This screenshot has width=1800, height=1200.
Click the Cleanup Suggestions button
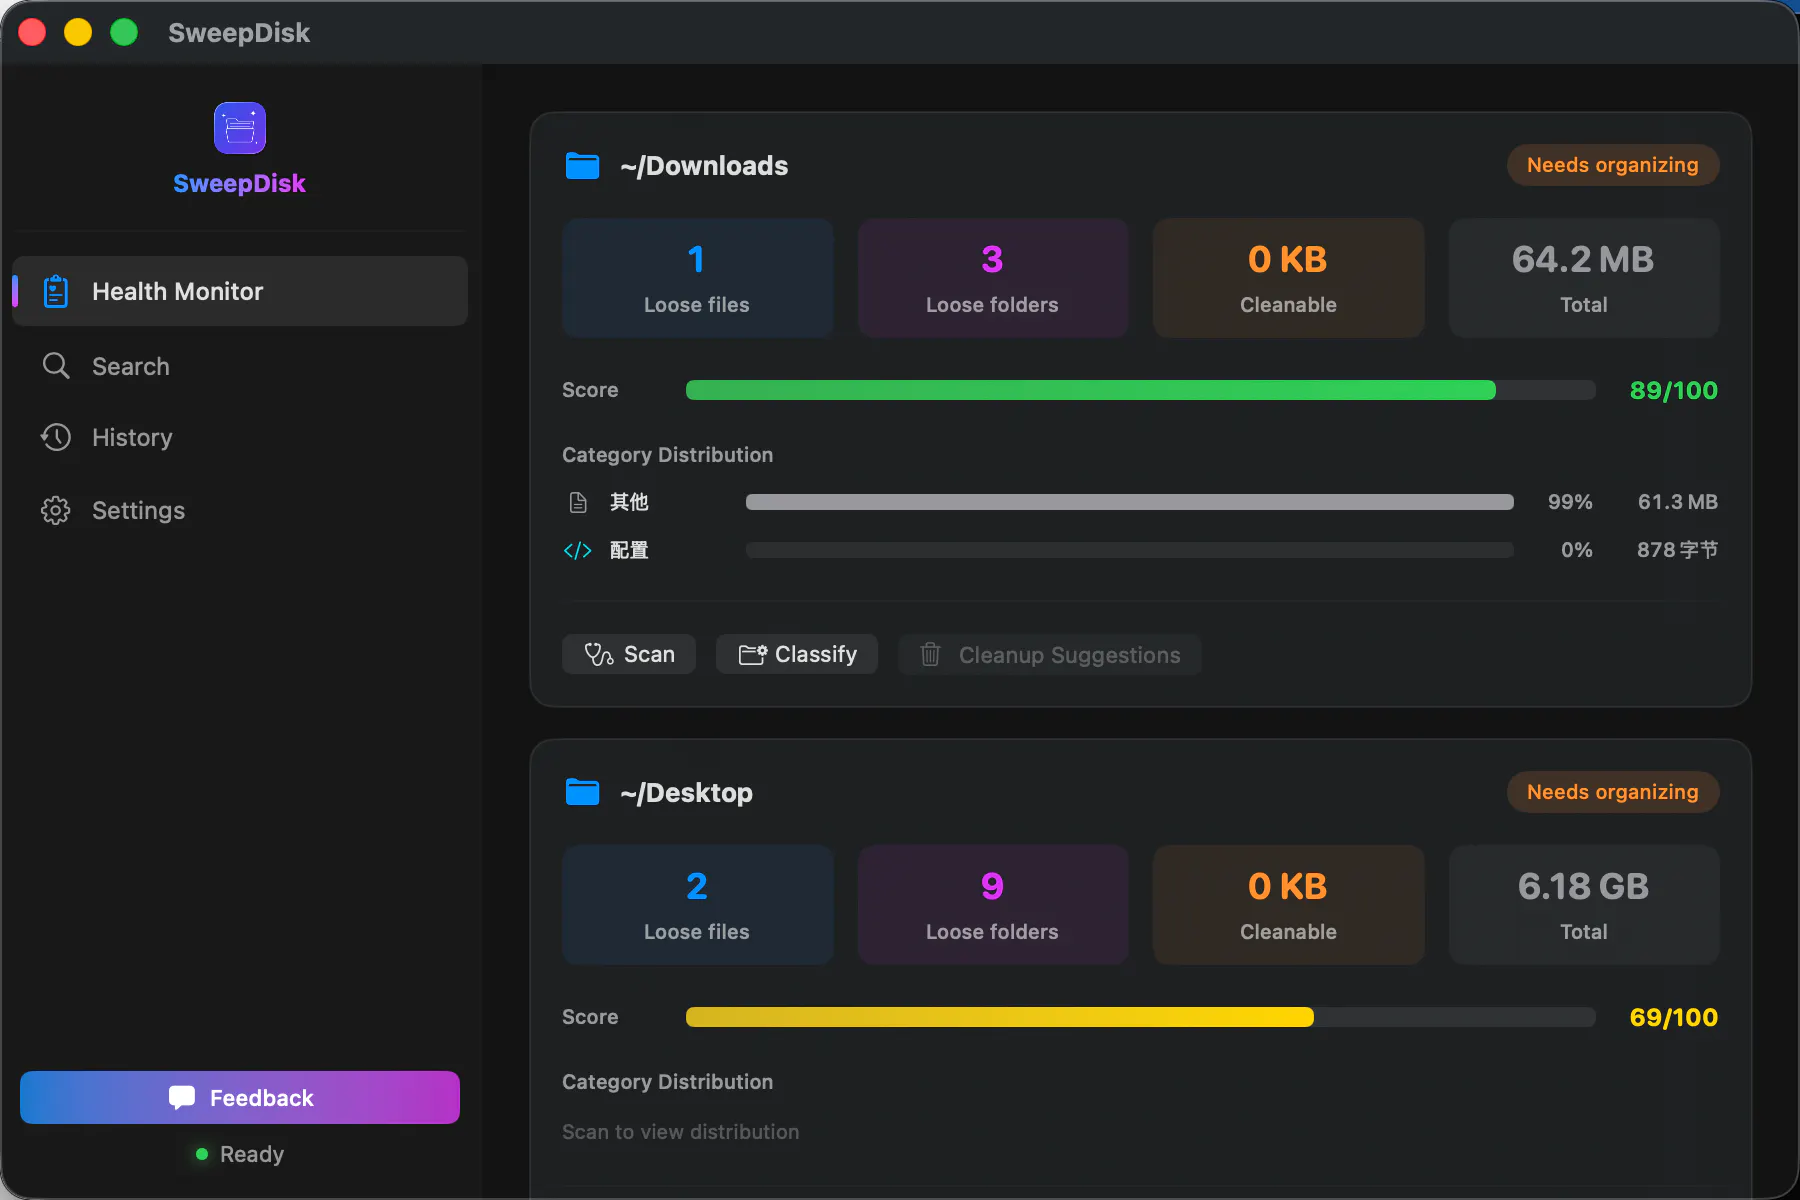pos(1050,655)
